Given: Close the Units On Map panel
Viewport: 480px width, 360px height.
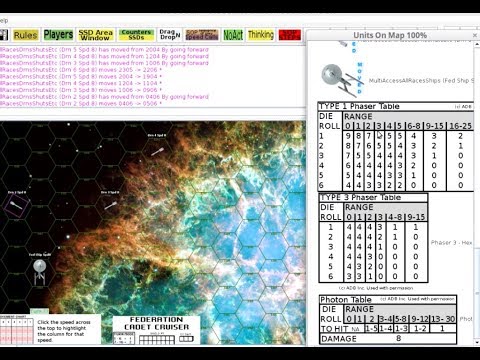Looking at the screenshot, I should coord(475,35).
